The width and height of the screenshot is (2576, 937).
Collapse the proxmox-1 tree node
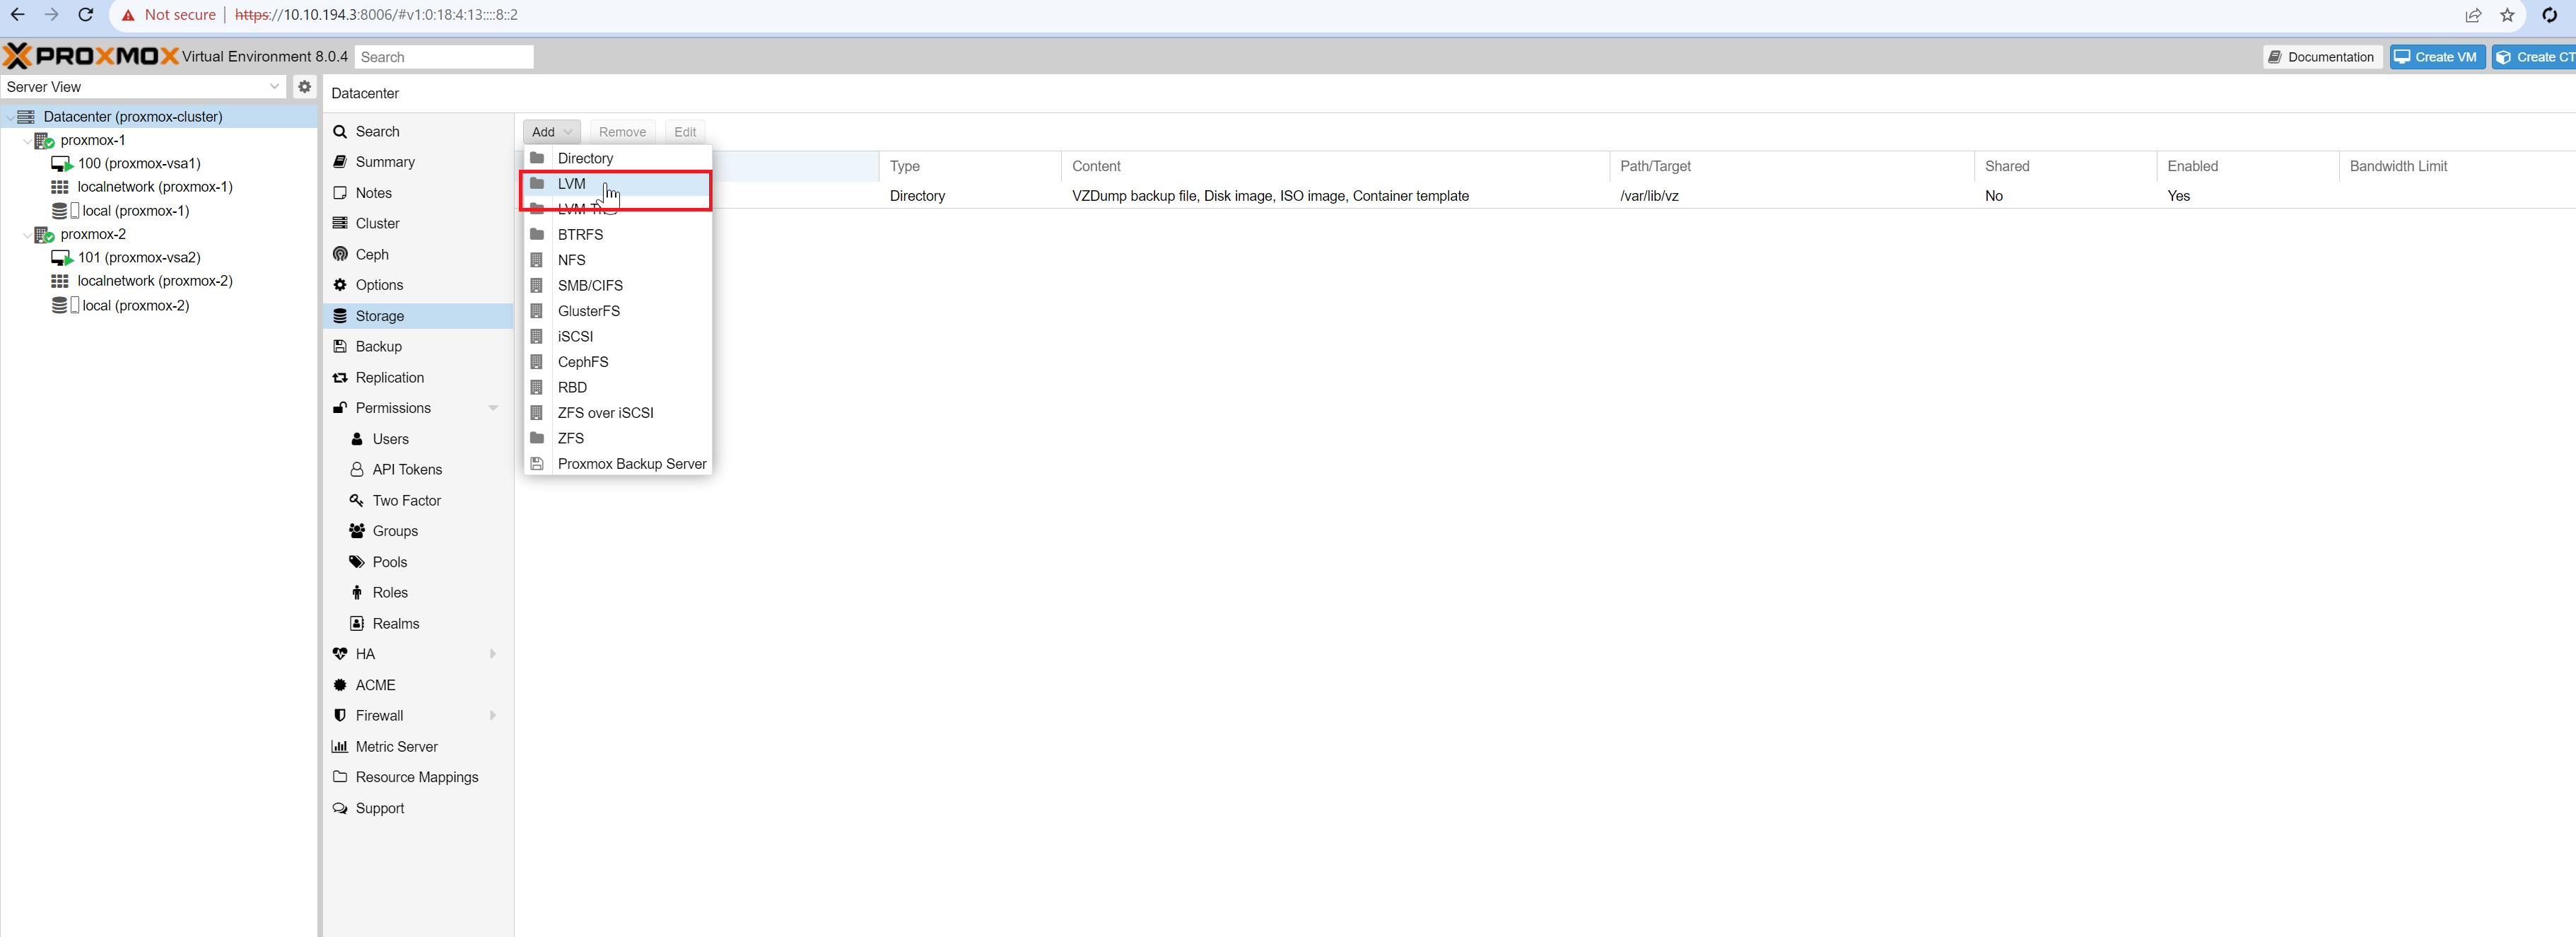pos(27,141)
